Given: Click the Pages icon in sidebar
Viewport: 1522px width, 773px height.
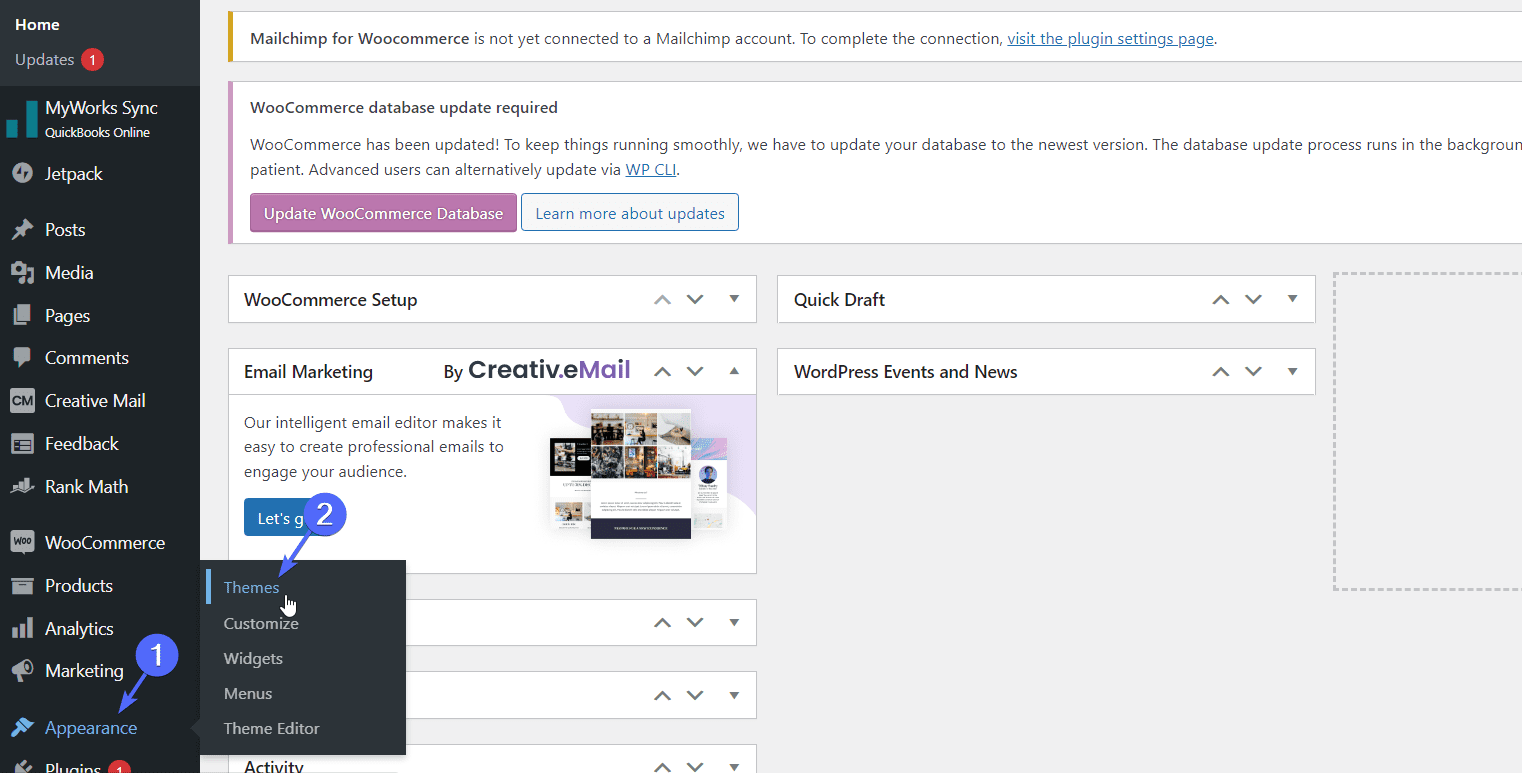Looking at the screenshot, I should pos(22,316).
